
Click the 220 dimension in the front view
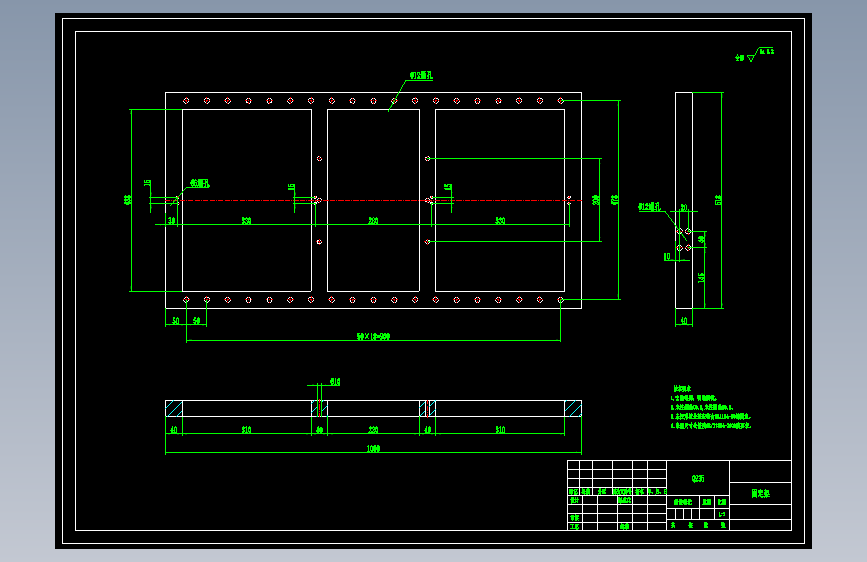373,221
